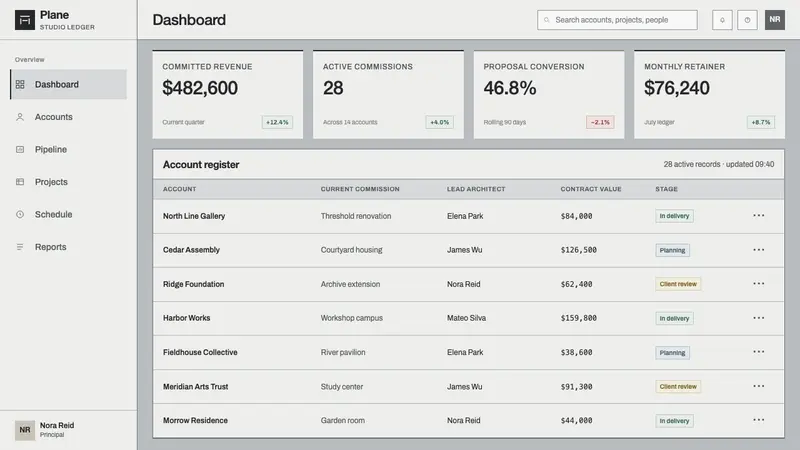Click Client review badge for Meridian Arts Trust
Image resolution: width=800 pixels, height=450 pixels.
point(678,387)
